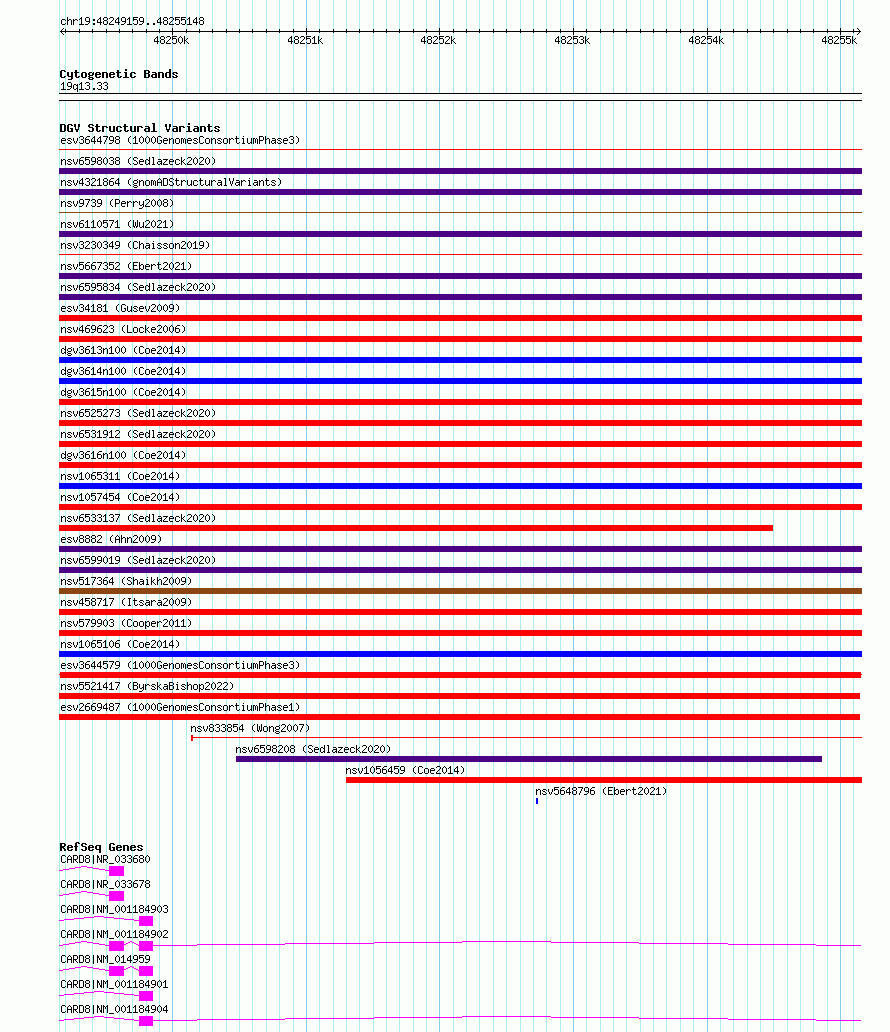Screen dimensions: 890x1032
Task: Click the chr19:48249159..48255148 coordinate text
Action: coord(132,22)
